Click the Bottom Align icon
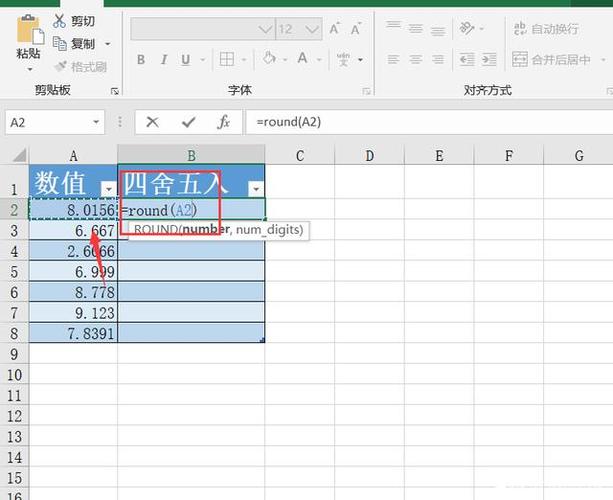The image size is (613, 500). tap(438, 30)
